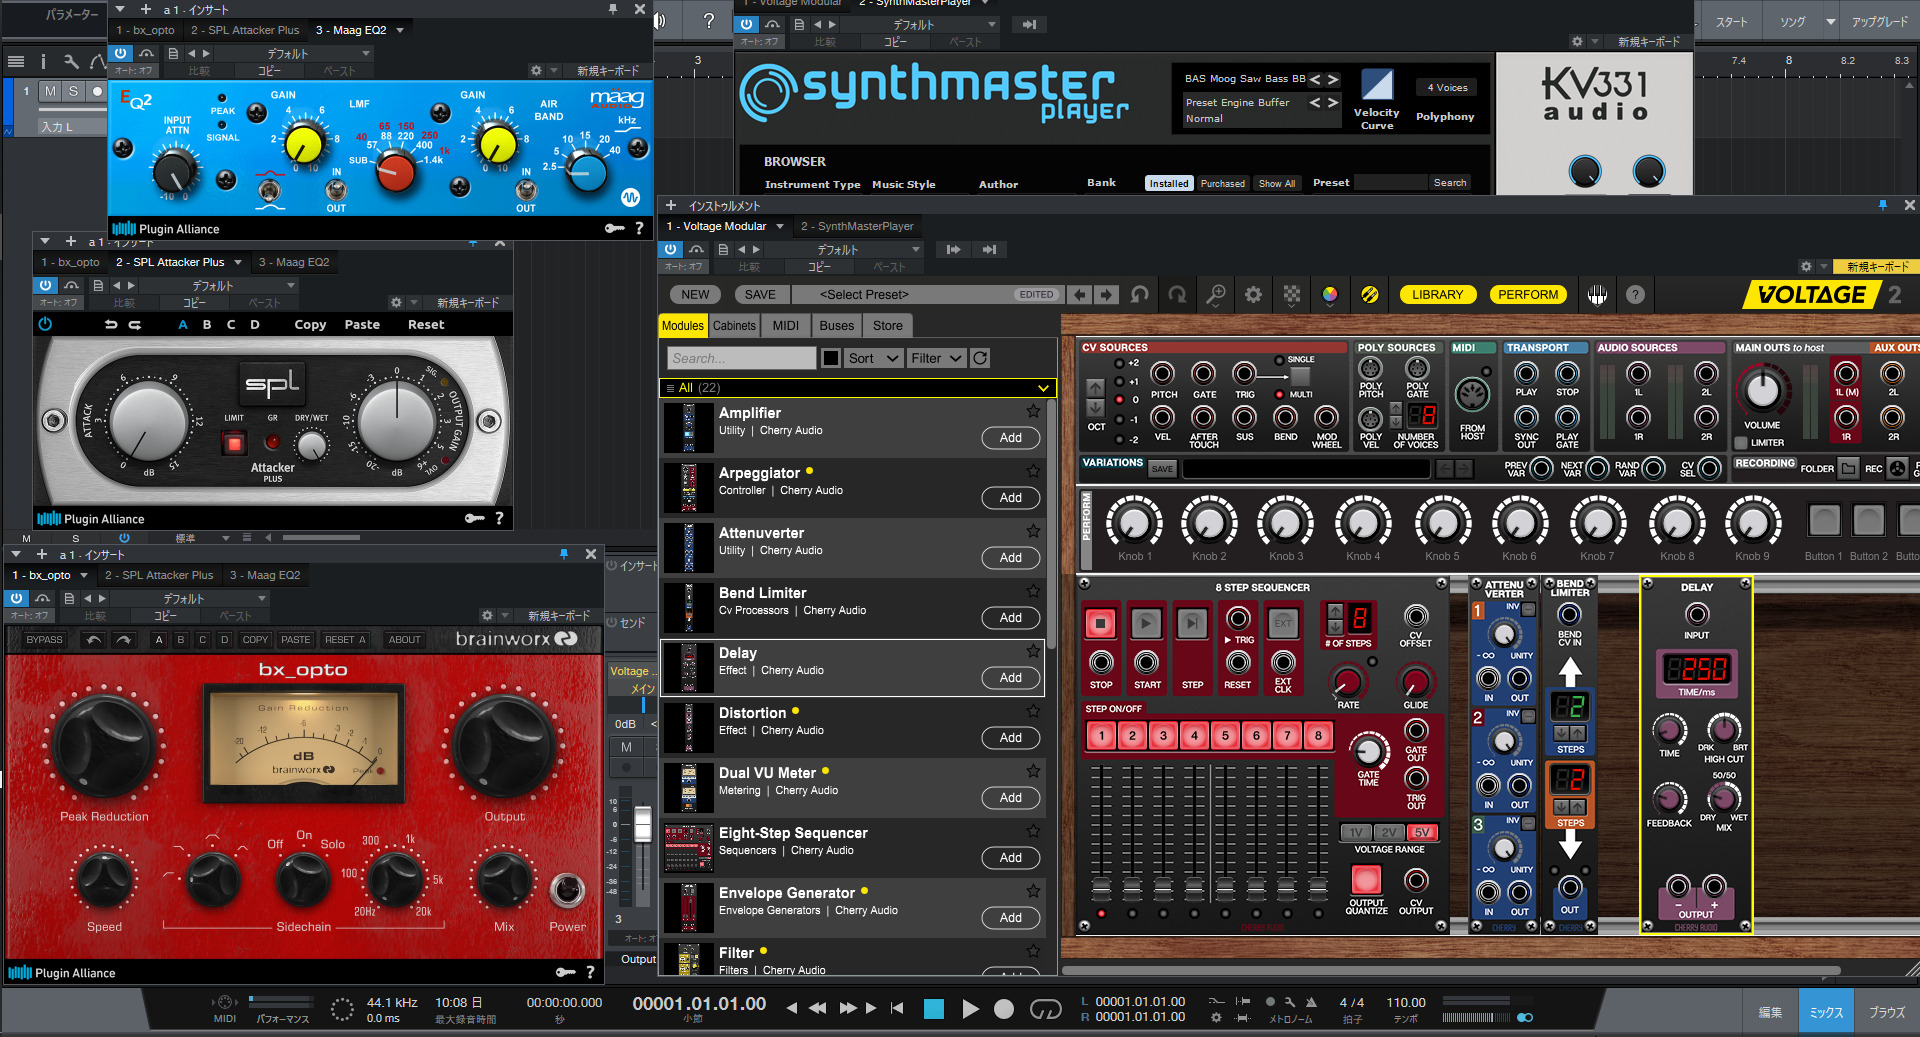Click the Velocity Curve icon in SynthMaster Player
The image size is (1920, 1037).
(1377, 84)
